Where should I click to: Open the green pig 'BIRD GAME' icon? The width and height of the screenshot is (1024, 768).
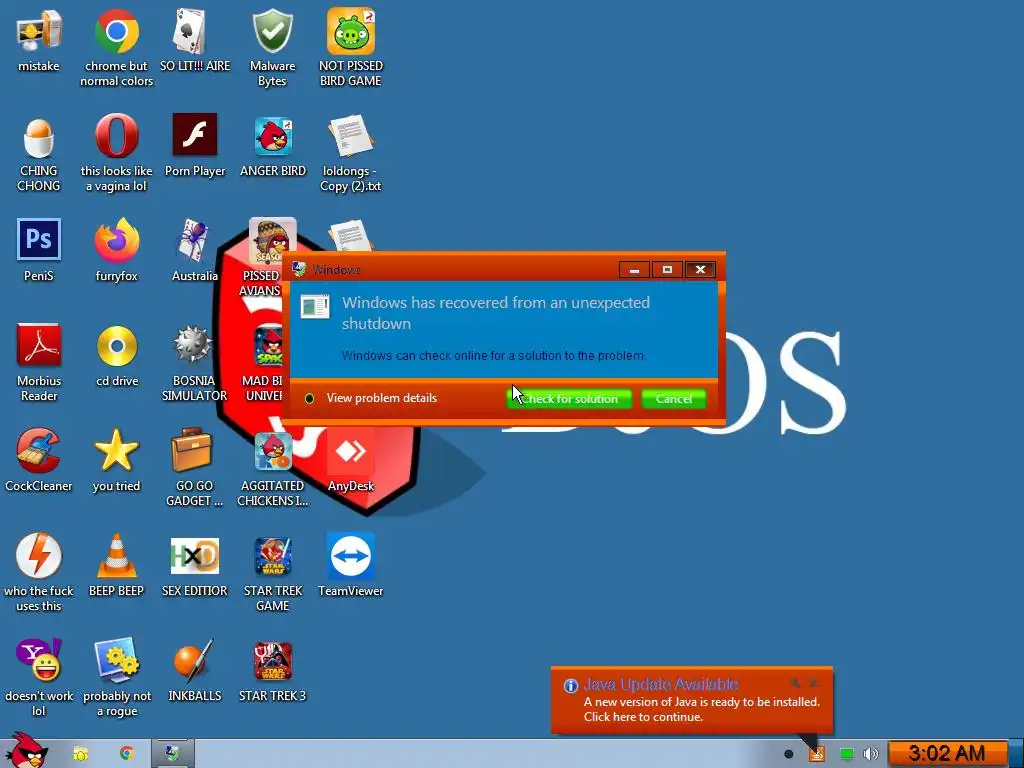tap(351, 31)
